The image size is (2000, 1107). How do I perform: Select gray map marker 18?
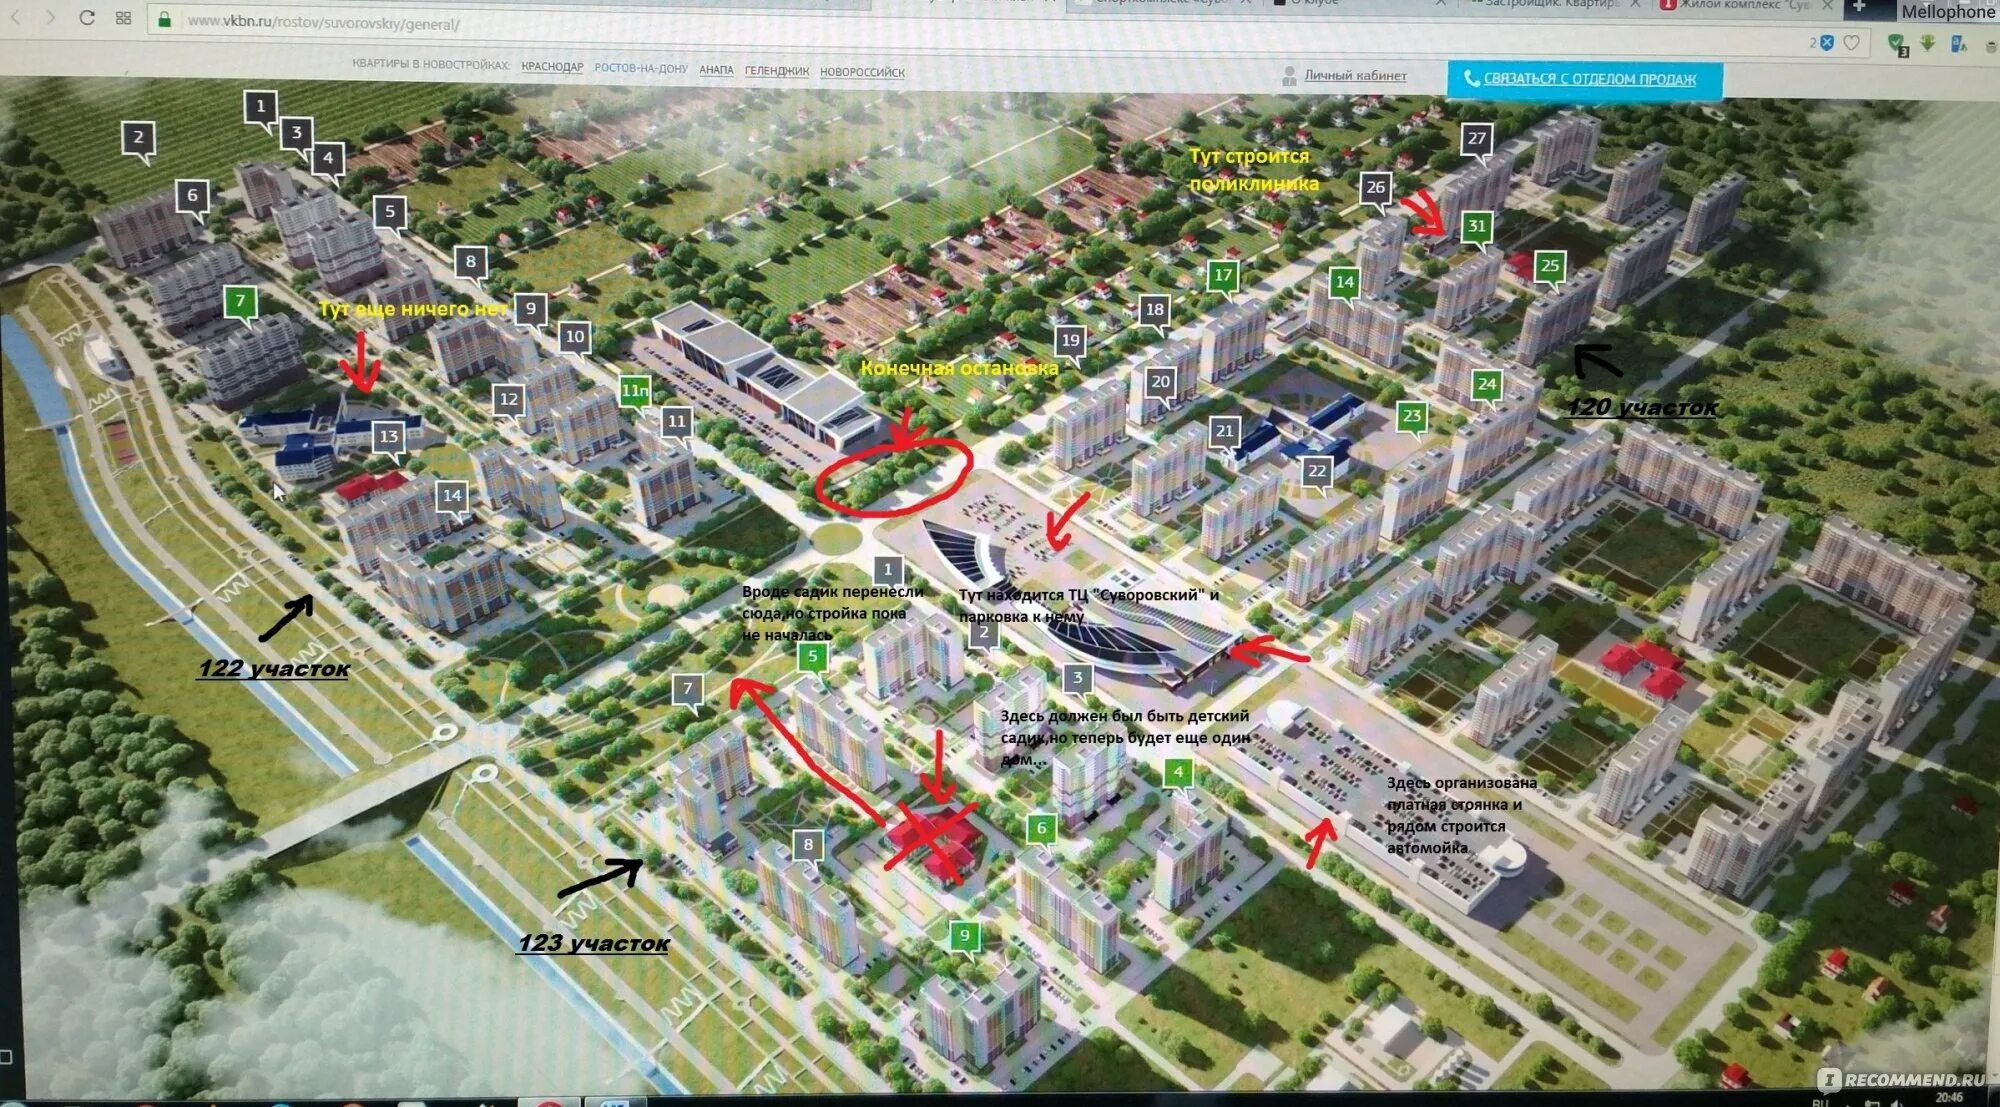coord(1154,312)
